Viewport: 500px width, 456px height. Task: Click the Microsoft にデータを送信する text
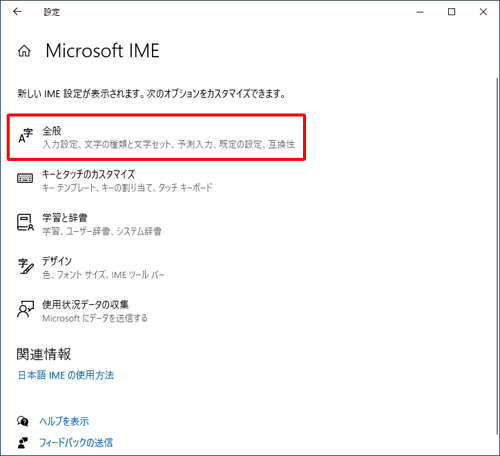95,318
